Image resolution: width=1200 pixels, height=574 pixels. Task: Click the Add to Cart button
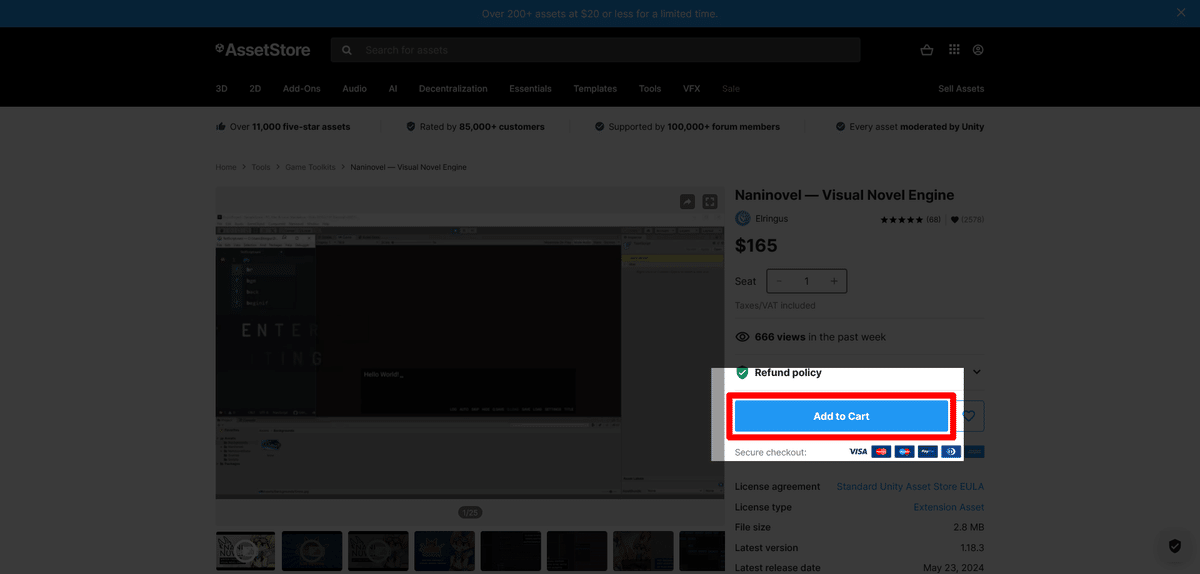[x=841, y=416]
